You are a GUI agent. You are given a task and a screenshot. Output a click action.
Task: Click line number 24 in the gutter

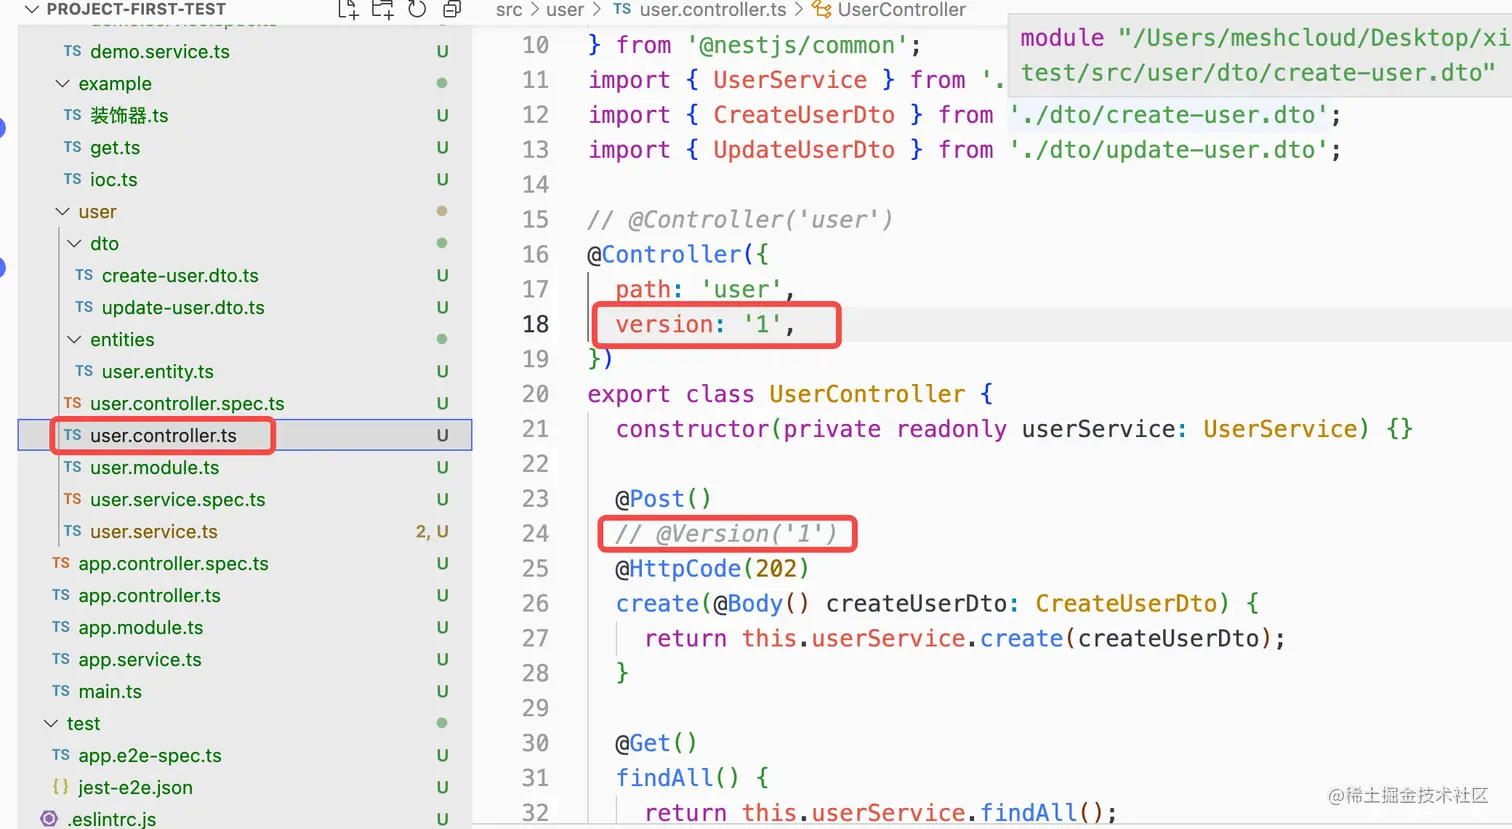(536, 533)
